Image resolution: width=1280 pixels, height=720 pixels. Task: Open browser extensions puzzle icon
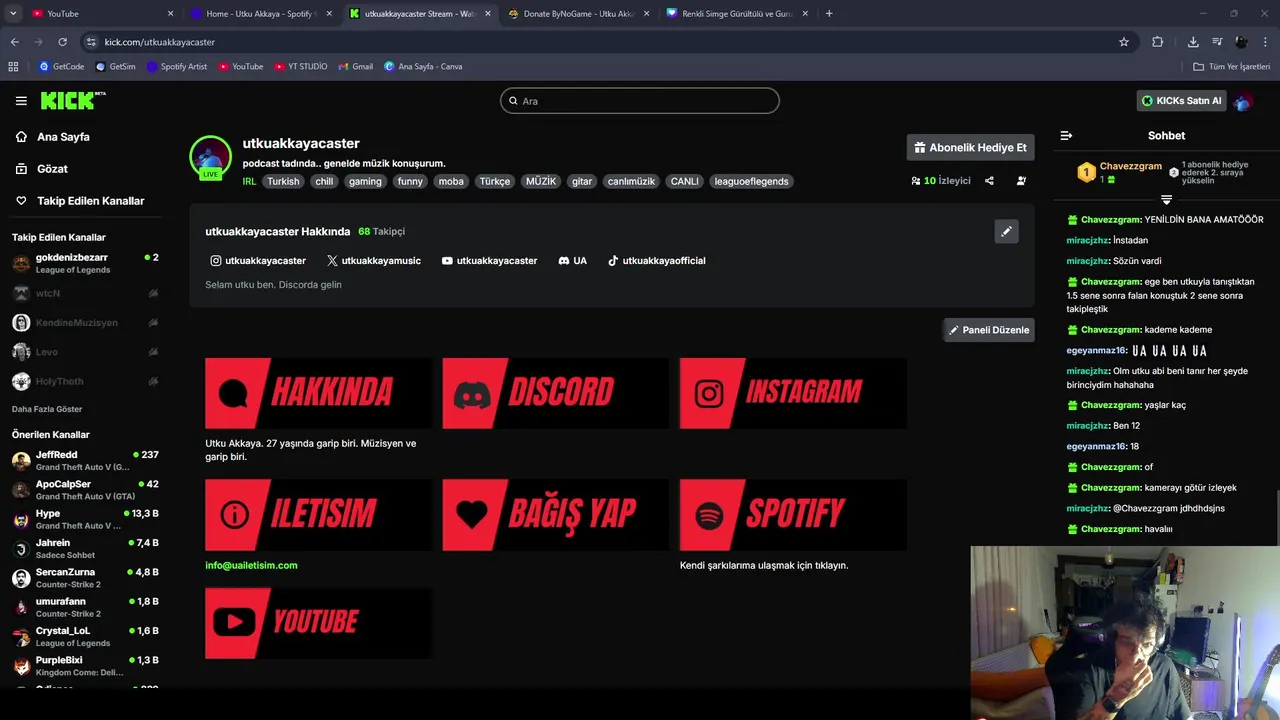point(1158,42)
